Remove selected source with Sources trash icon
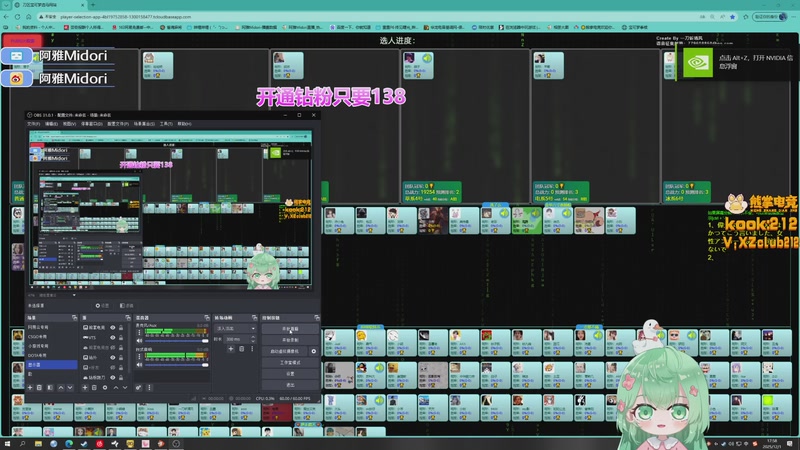 click(x=94, y=388)
